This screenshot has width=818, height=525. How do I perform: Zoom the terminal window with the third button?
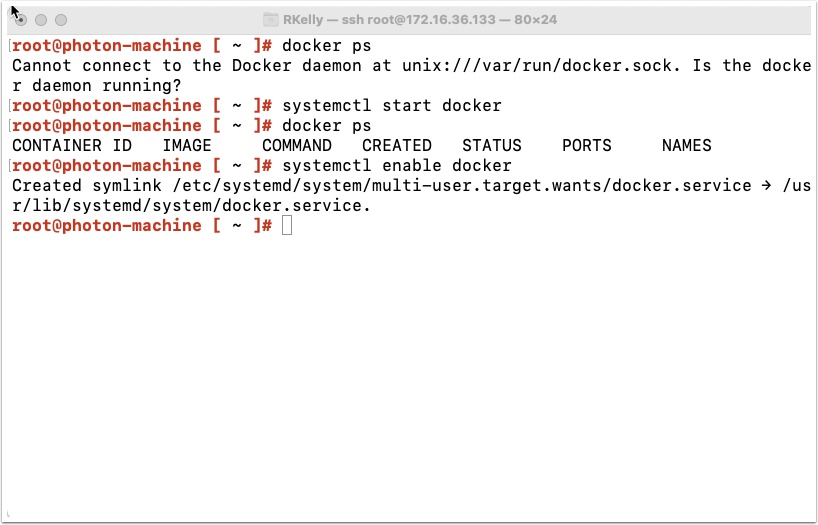click(x=61, y=20)
